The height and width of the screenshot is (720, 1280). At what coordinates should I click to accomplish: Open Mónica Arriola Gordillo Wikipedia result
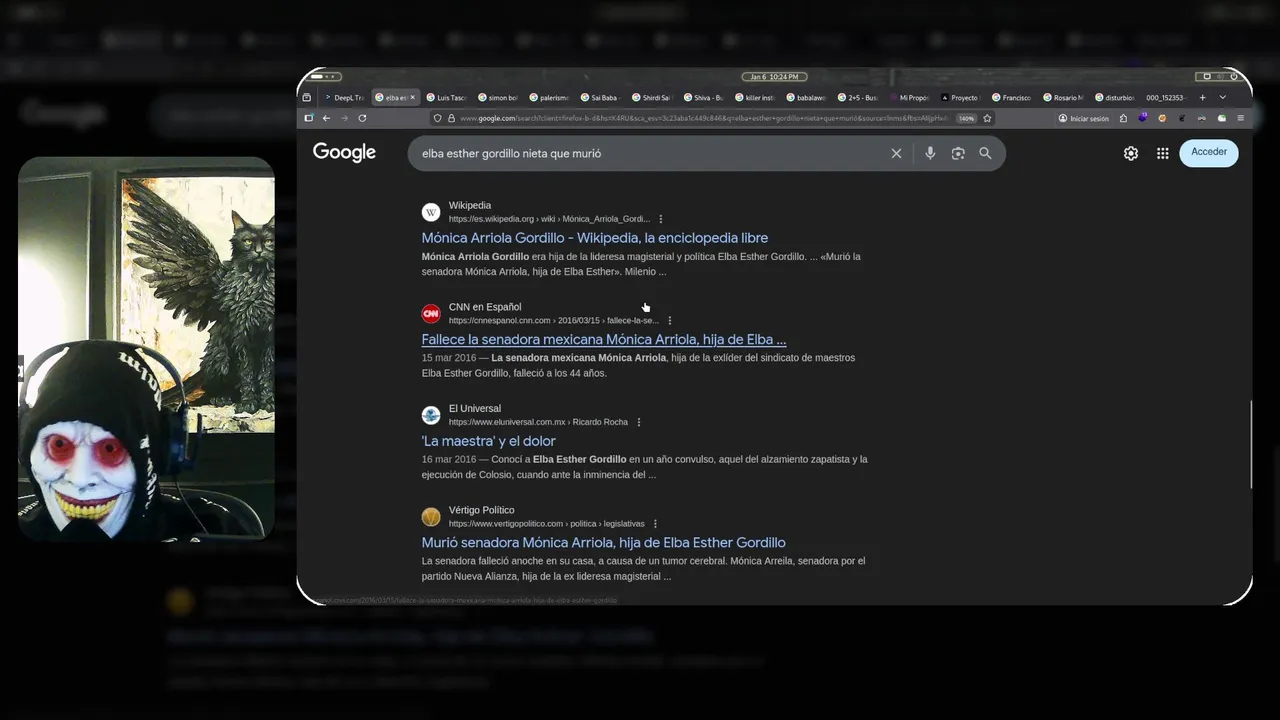click(595, 238)
